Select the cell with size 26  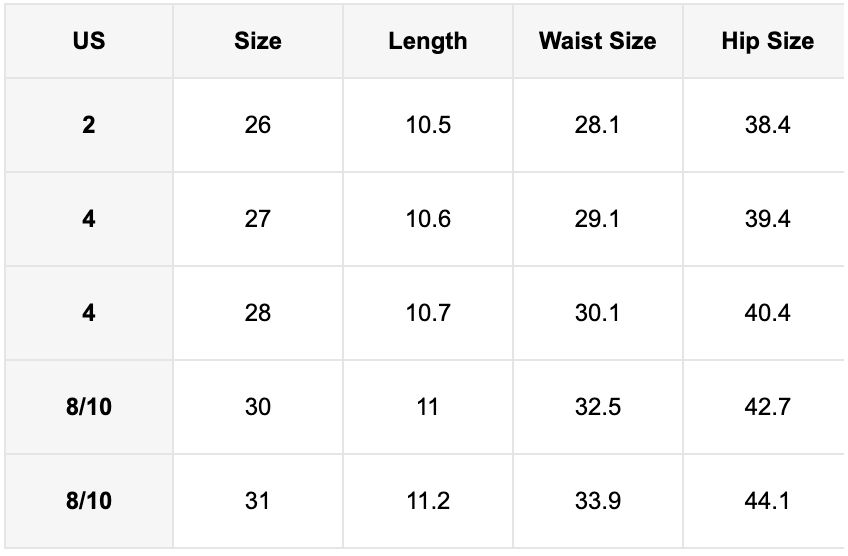[257, 125]
